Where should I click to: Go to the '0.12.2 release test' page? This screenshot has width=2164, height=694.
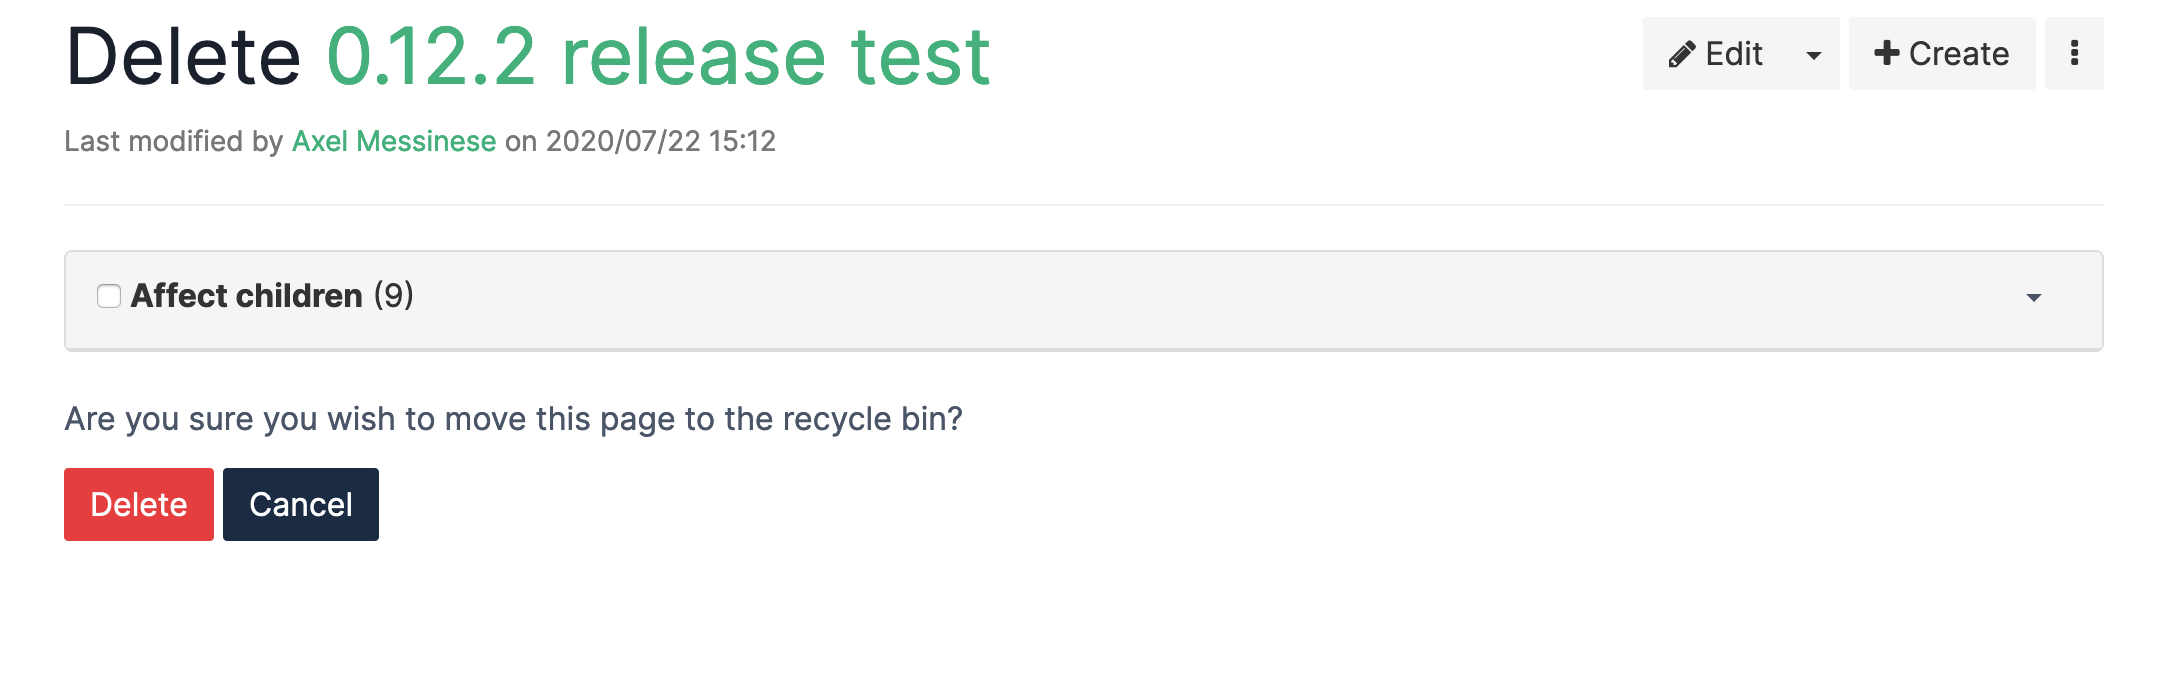(658, 57)
